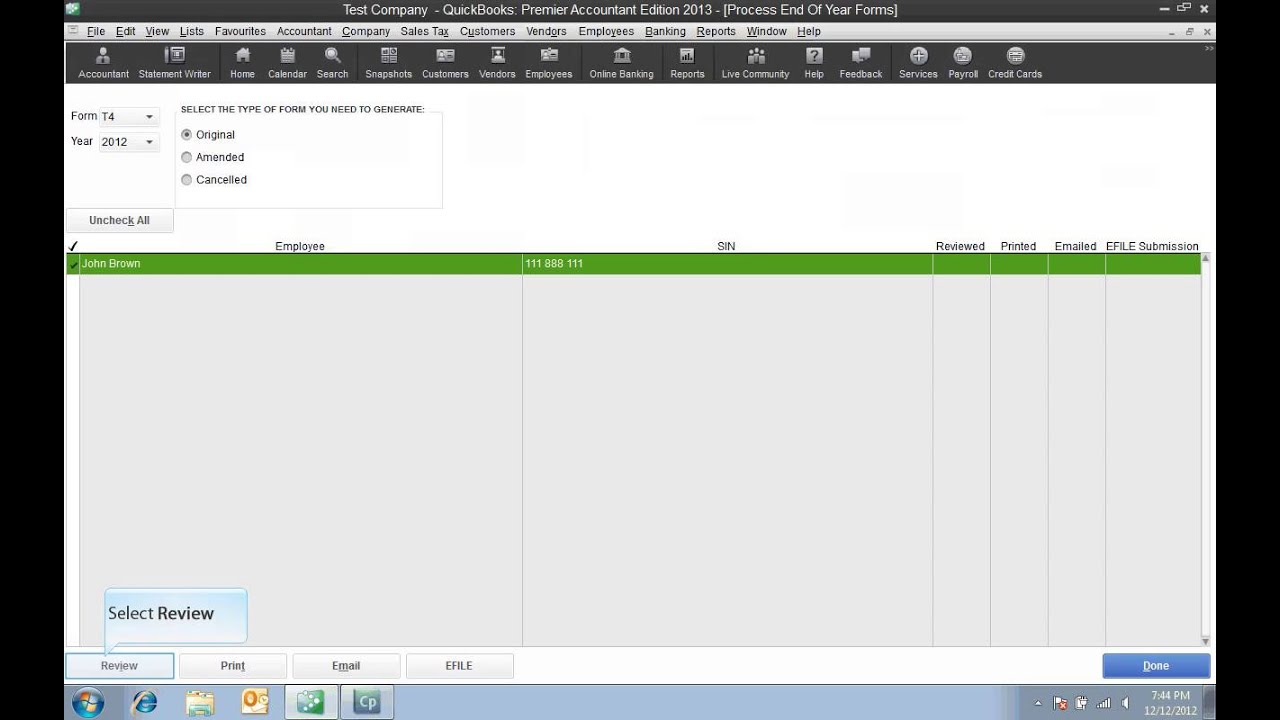Open the Vendors center icon

pos(497,62)
